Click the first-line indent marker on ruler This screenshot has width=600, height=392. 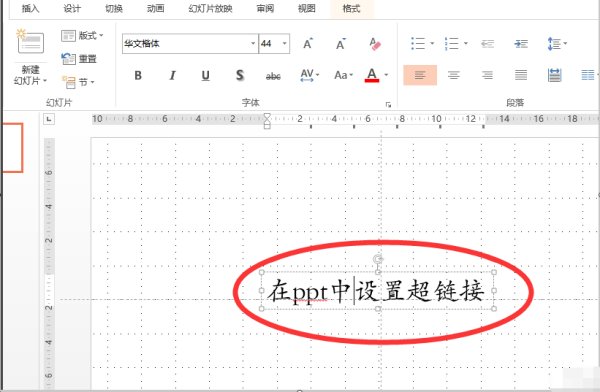pos(267,116)
